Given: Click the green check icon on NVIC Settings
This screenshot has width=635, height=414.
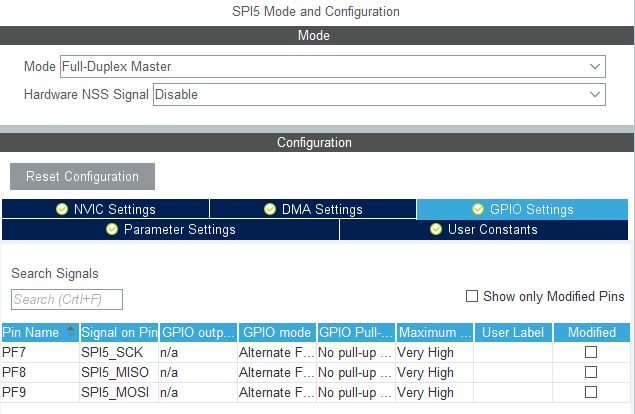Looking at the screenshot, I should (62, 209).
